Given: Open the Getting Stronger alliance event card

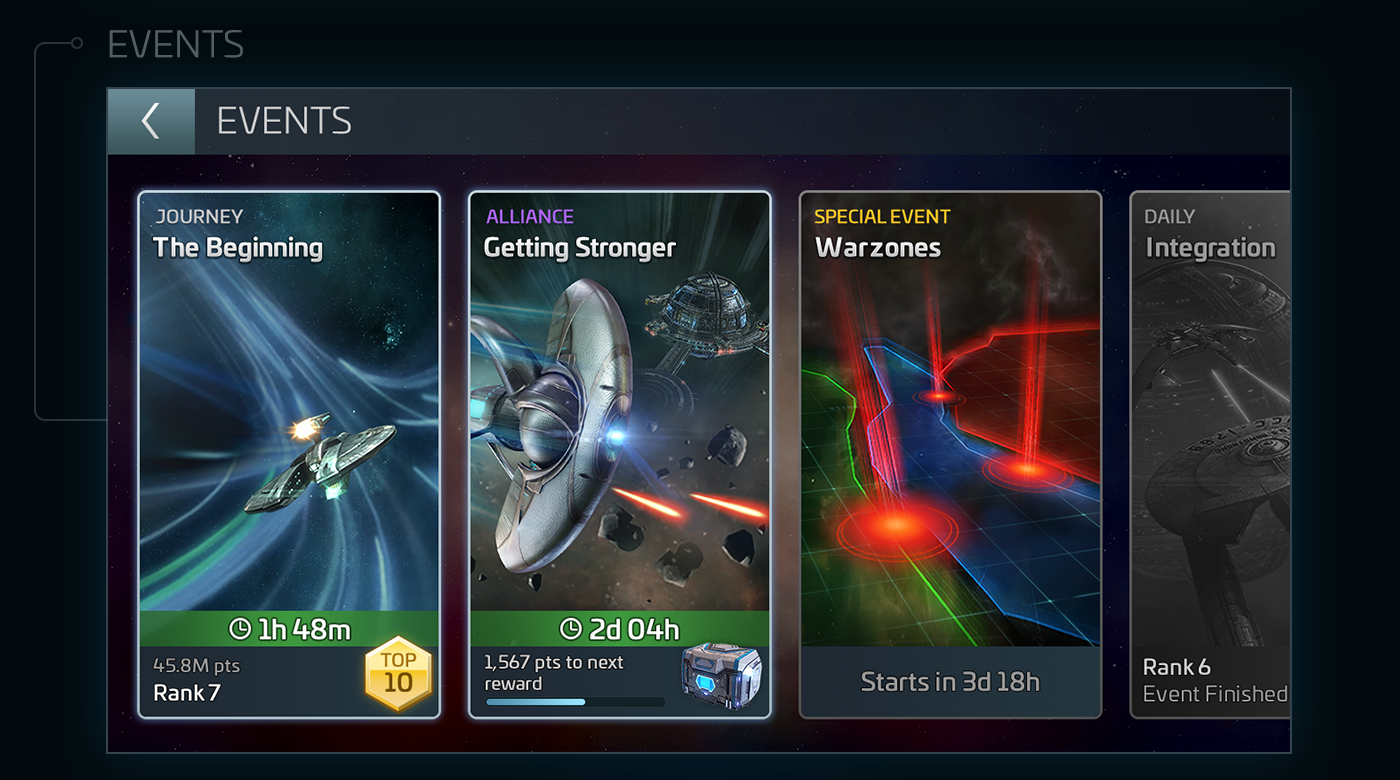Looking at the screenshot, I should pos(620,455).
